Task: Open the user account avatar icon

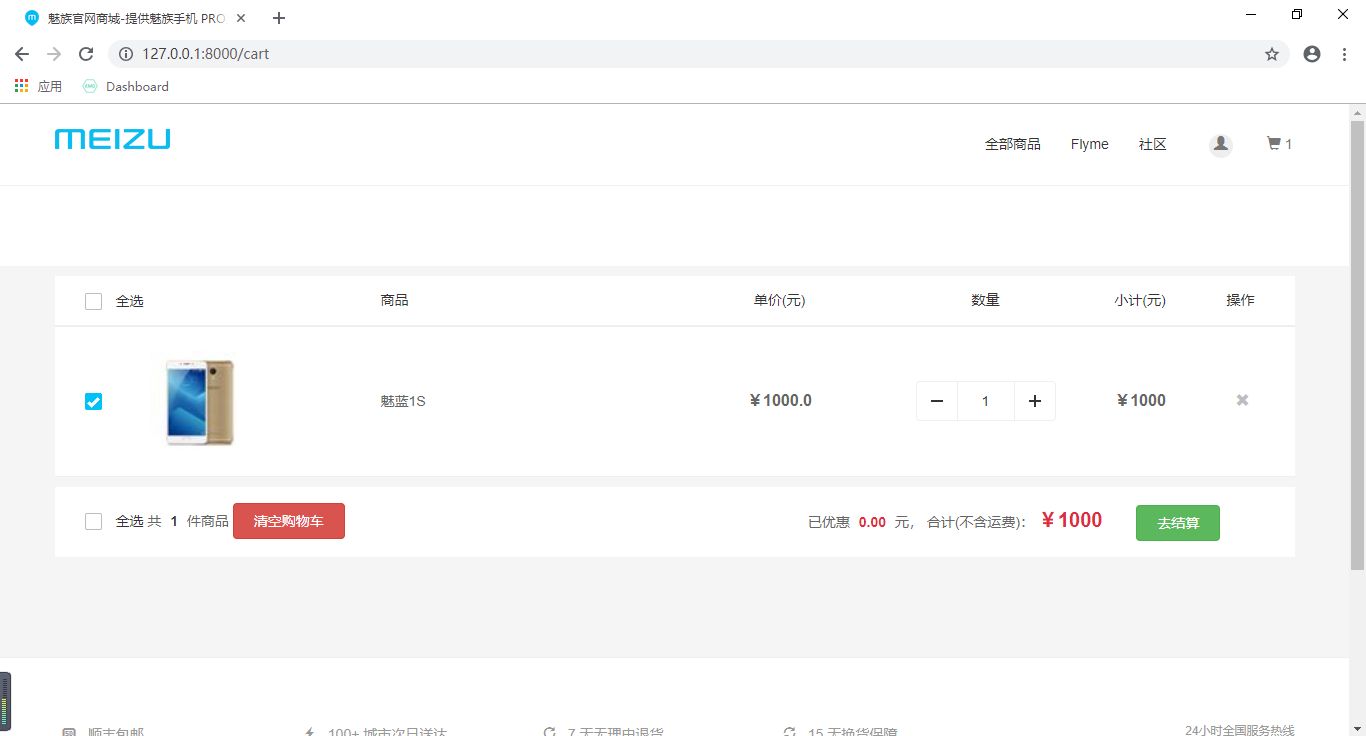Action: pos(1220,145)
